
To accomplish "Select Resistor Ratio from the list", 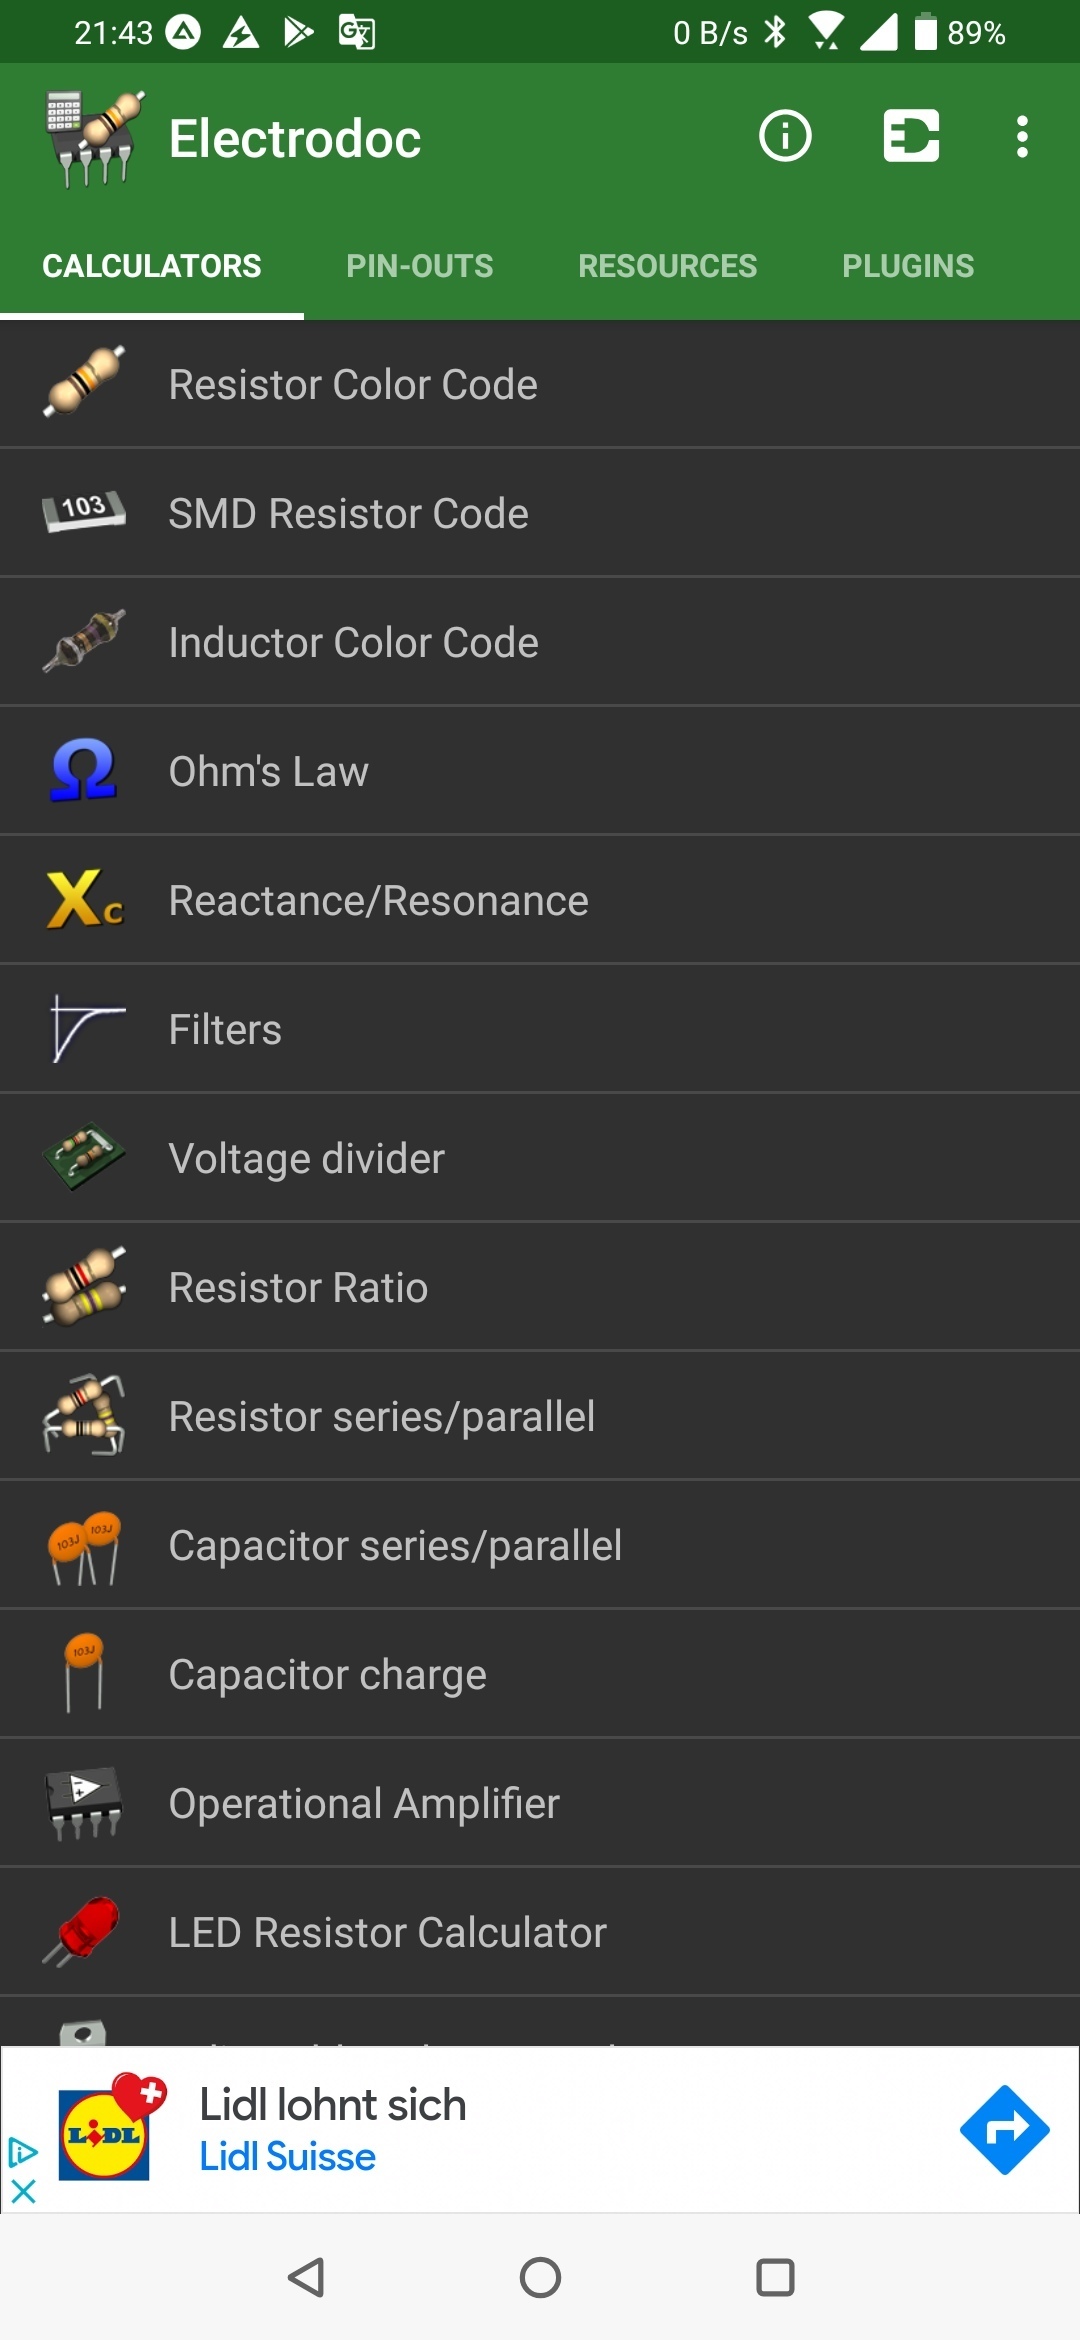I will tap(298, 1287).
